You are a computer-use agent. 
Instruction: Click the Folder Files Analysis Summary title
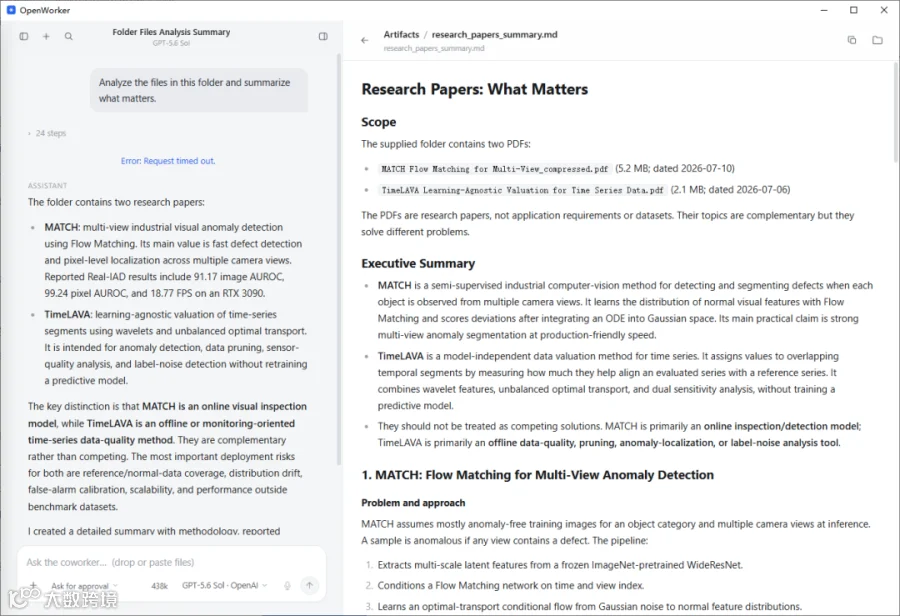click(x=171, y=32)
